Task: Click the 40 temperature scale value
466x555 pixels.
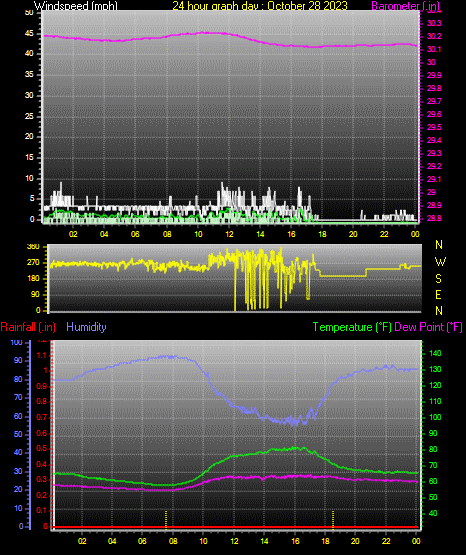Action: (433, 513)
